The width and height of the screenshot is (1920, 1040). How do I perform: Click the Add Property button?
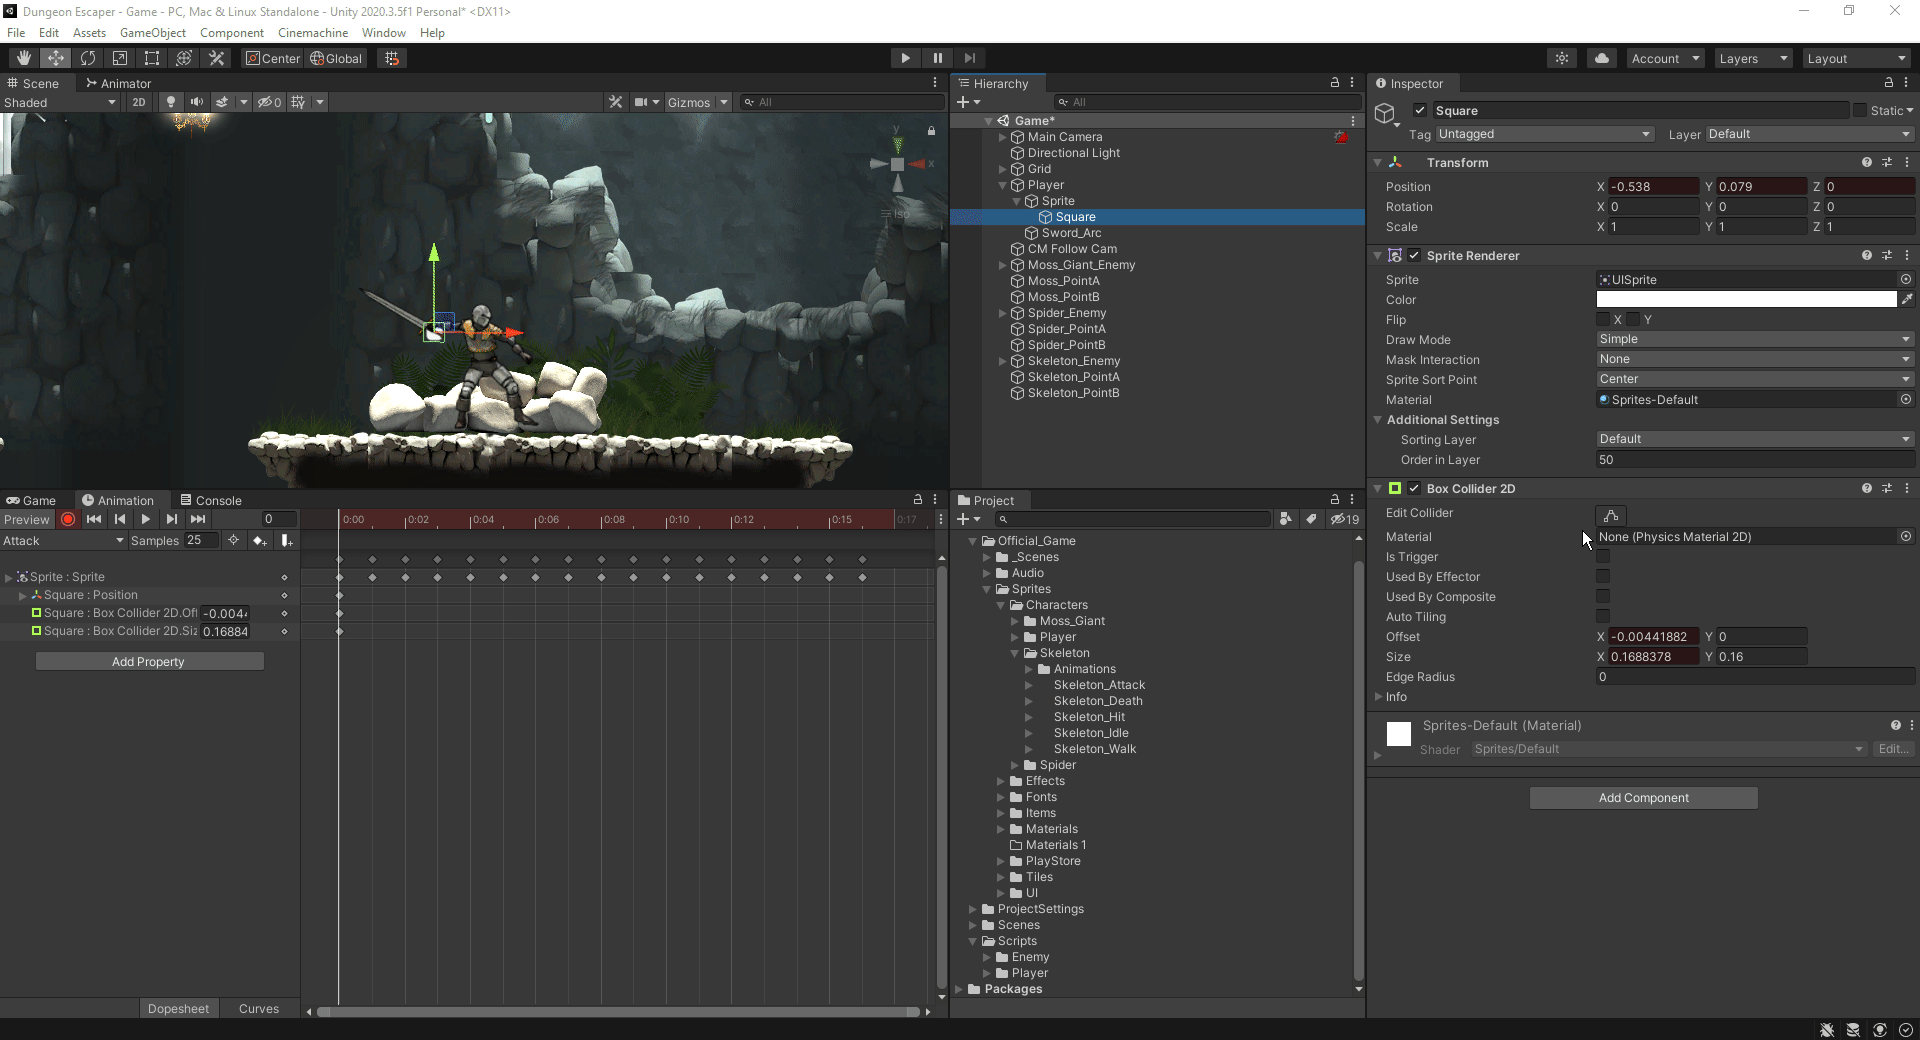[x=149, y=661]
